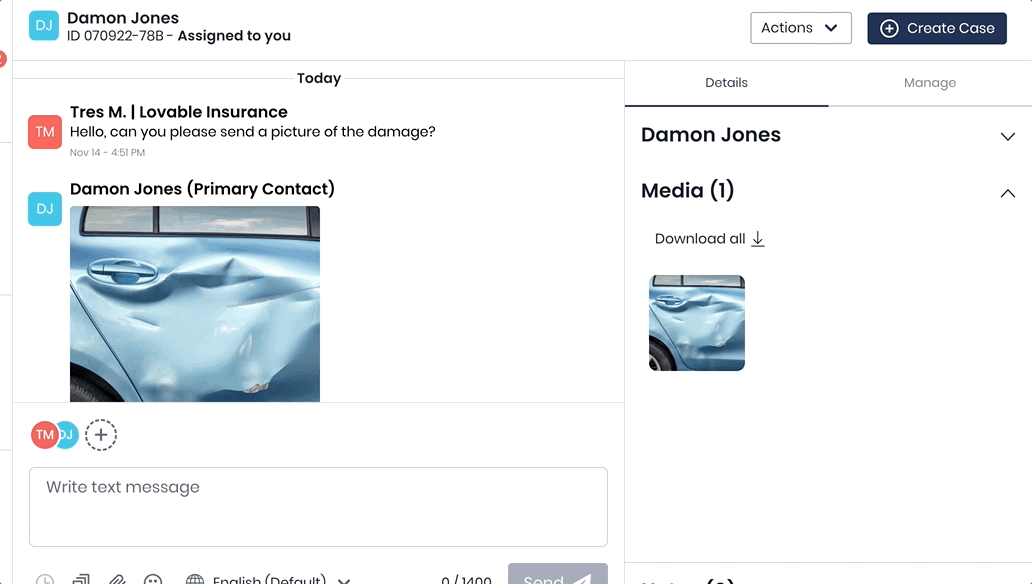The image size is (1032, 584).
Task: Open the car damage thumbnail in Media
Action: tap(697, 323)
